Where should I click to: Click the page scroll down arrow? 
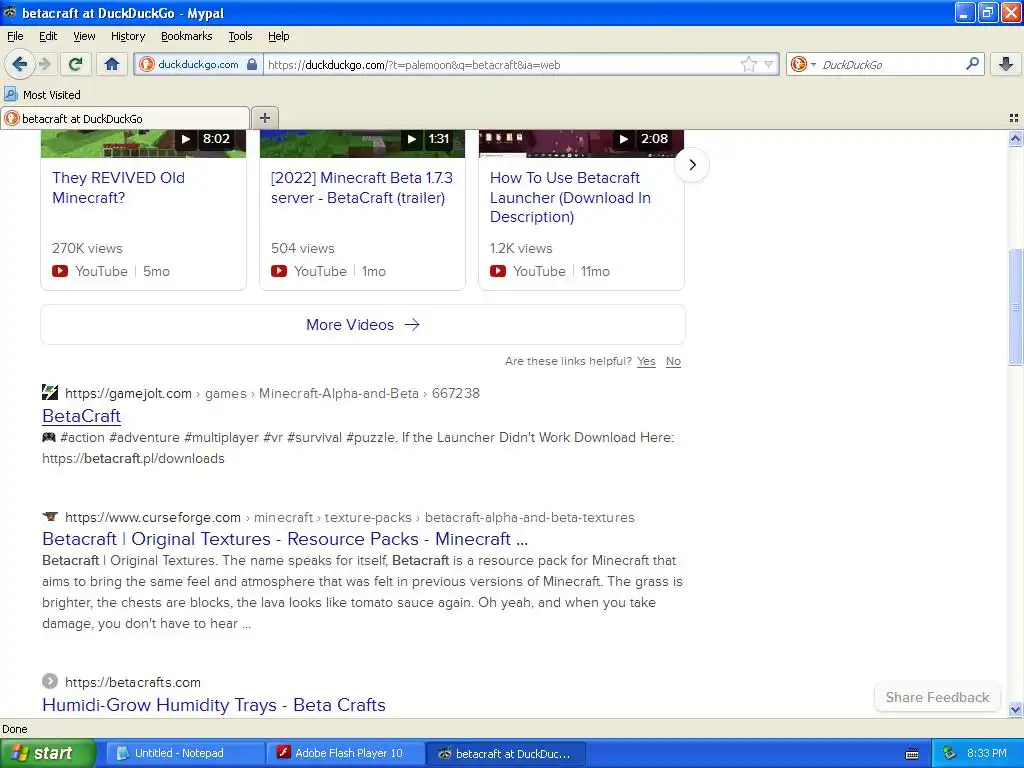pos(1015,709)
